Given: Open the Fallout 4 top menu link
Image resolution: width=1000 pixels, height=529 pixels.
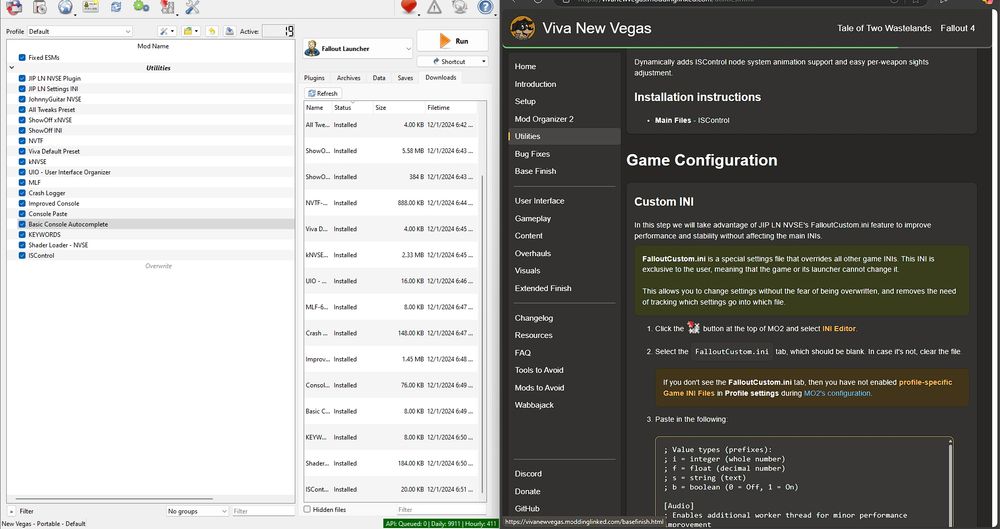Looking at the screenshot, I should tap(957, 28).
